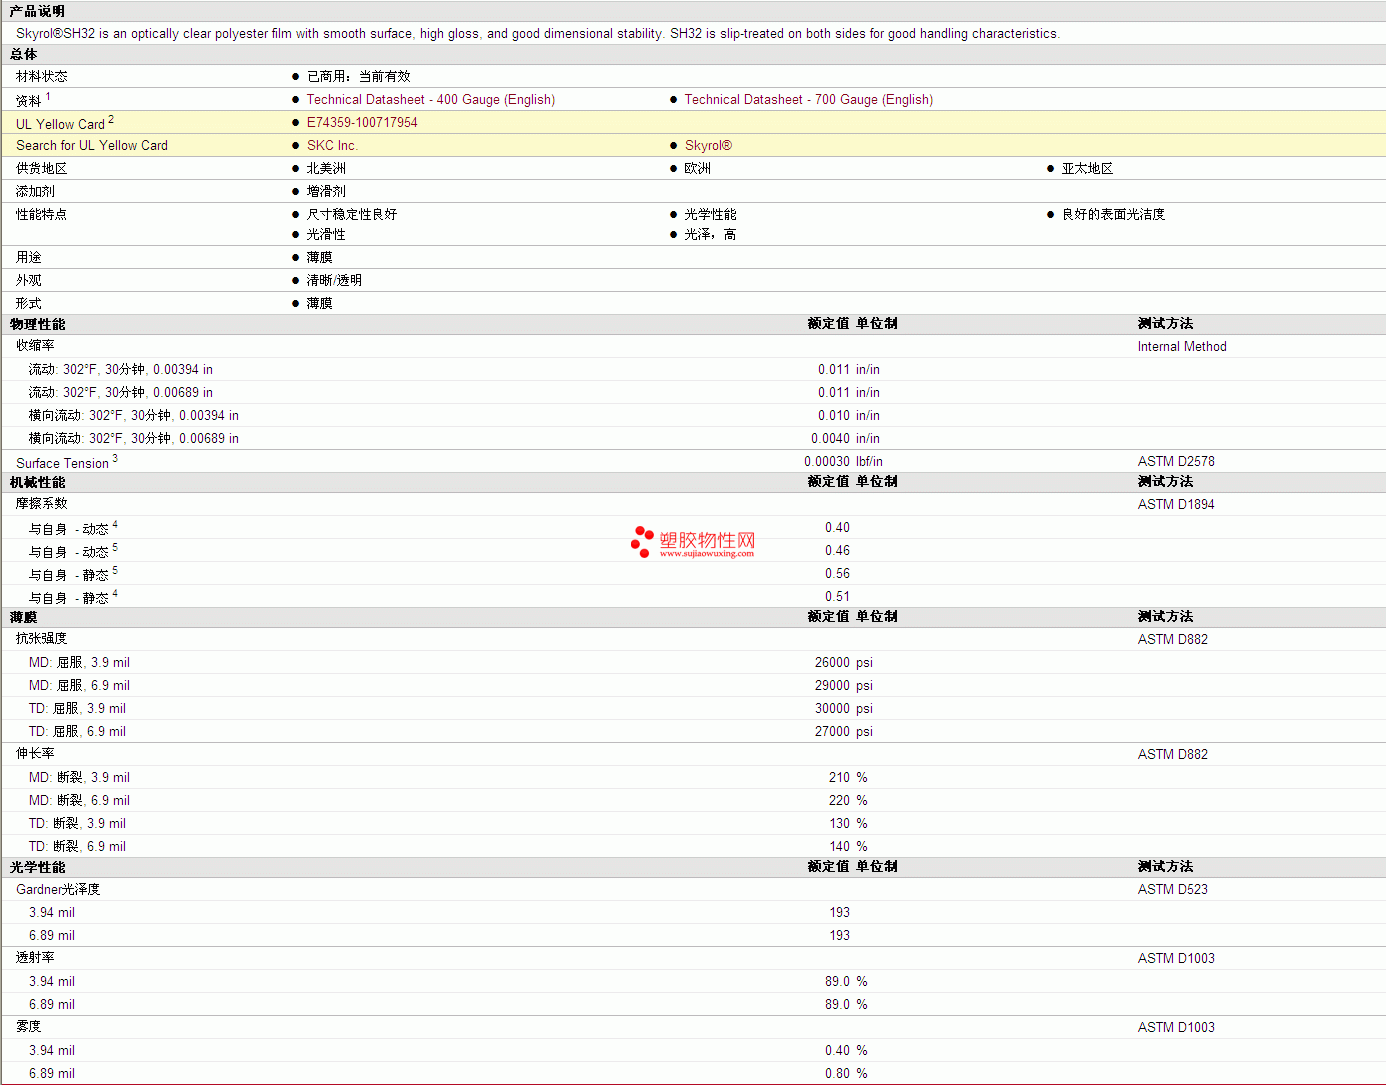Click the 光学性能 section header
This screenshot has width=1386, height=1085.
37,867
